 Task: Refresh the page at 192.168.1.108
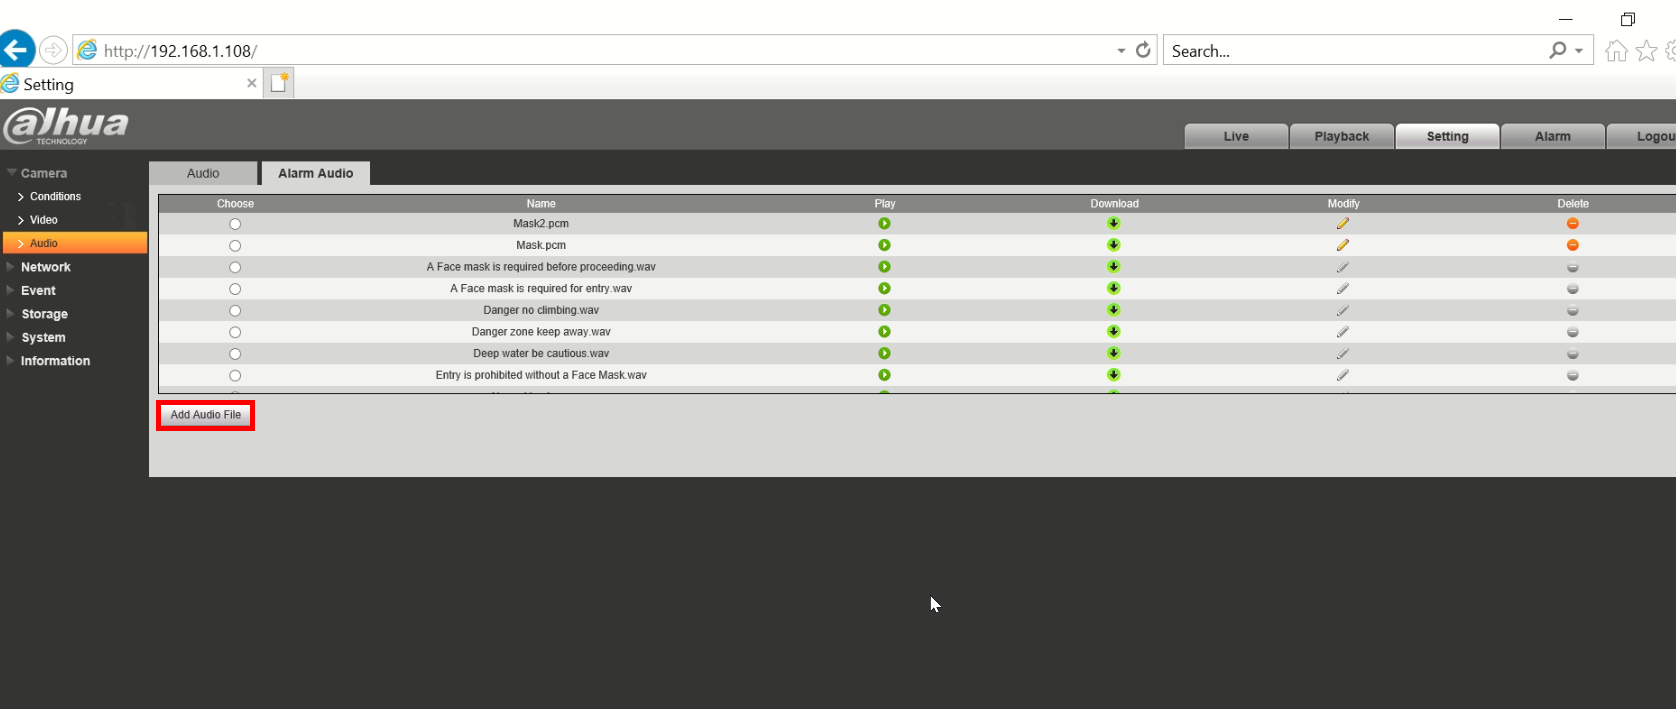click(x=1143, y=50)
